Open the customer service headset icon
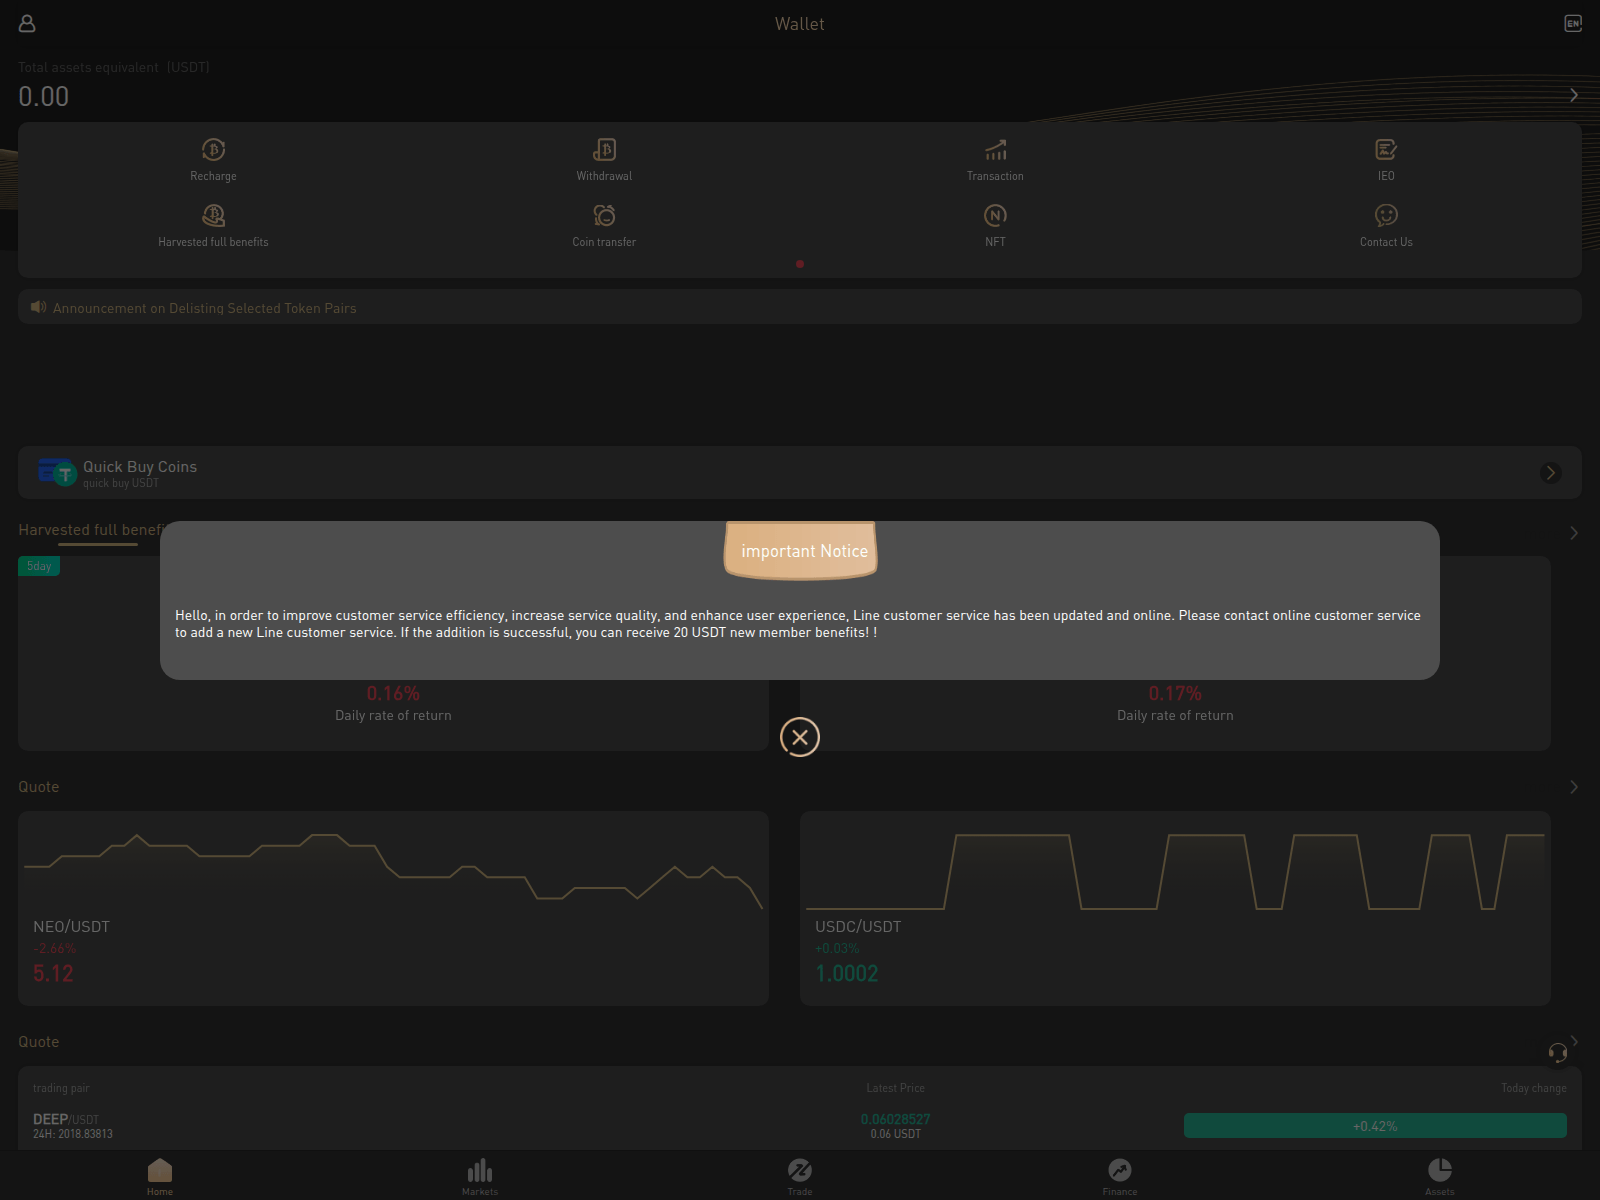Screen dimensions: 1600x1200 point(1557,1052)
